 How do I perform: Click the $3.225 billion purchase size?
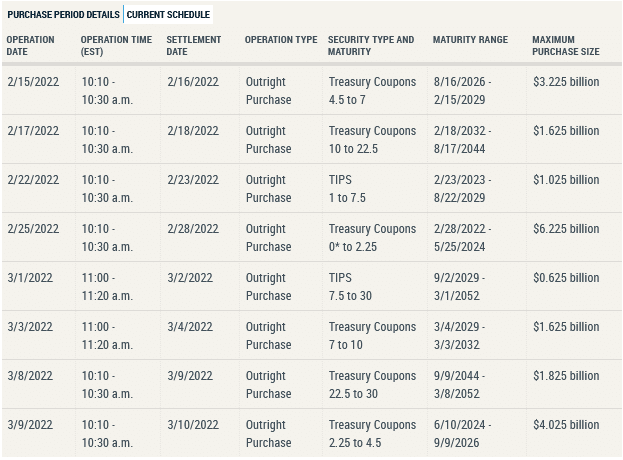pos(566,82)
